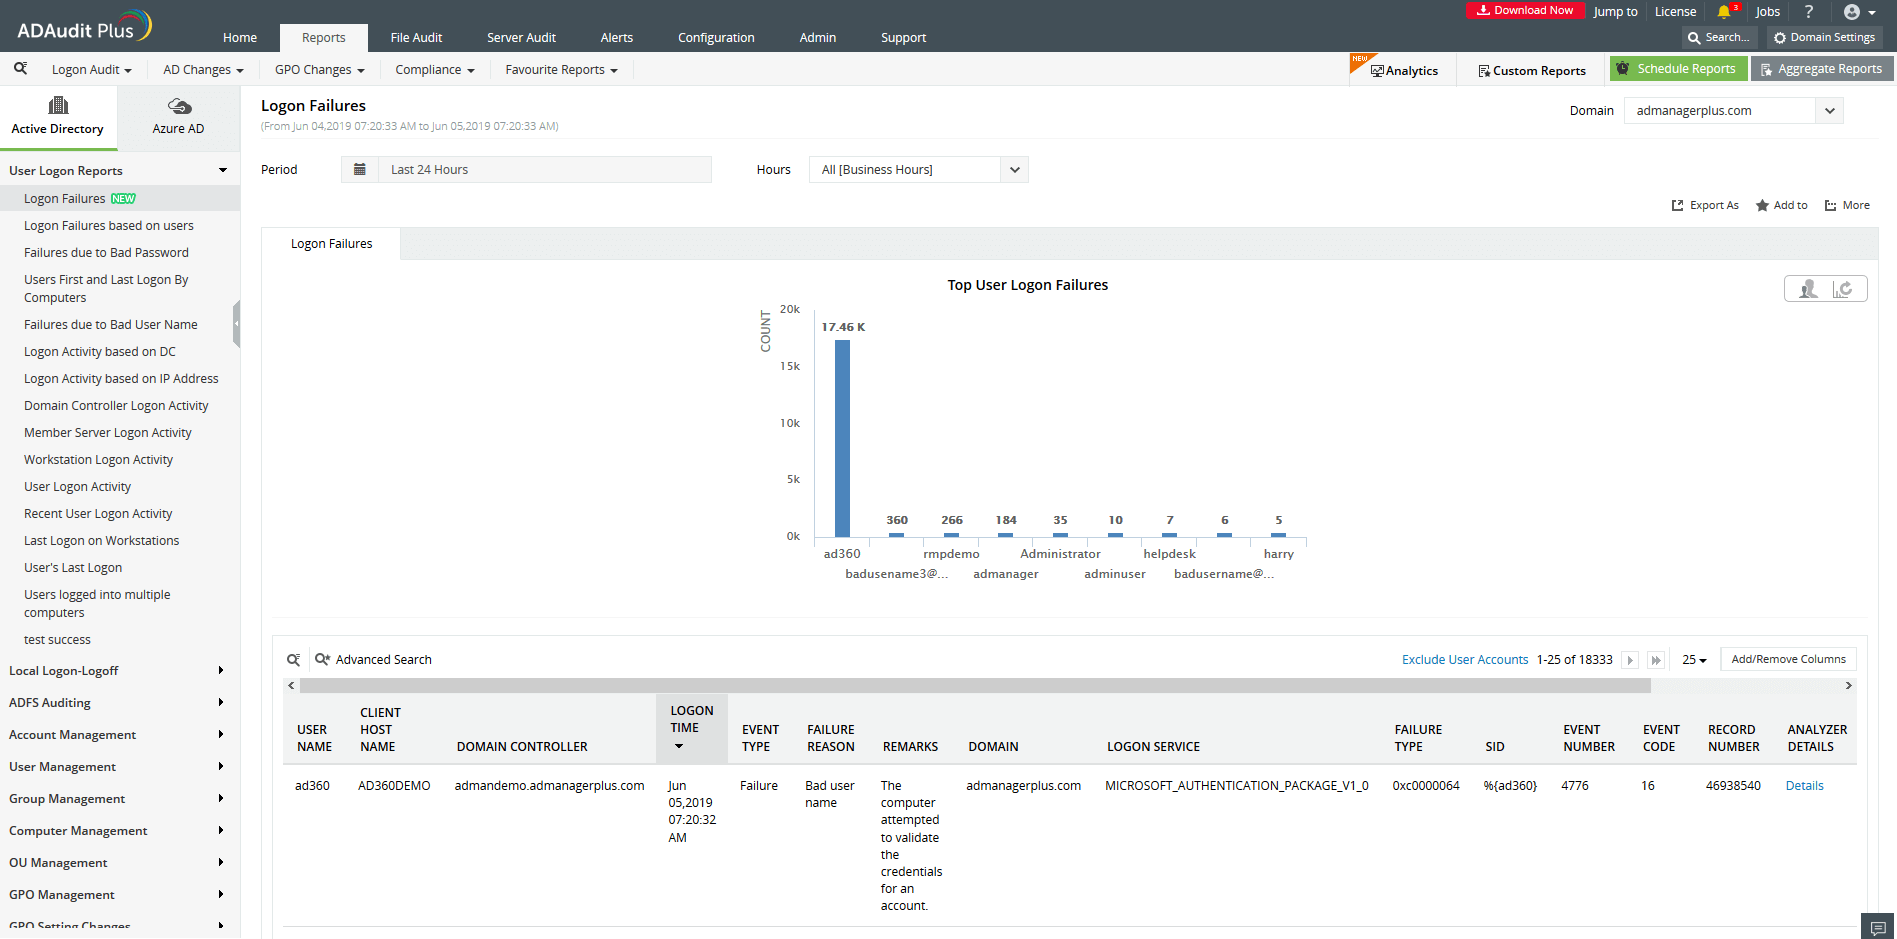The width and height of the screenshot is (1897, 939).
Task: Click the chart refresh type icon
Action: (1843, 289)
